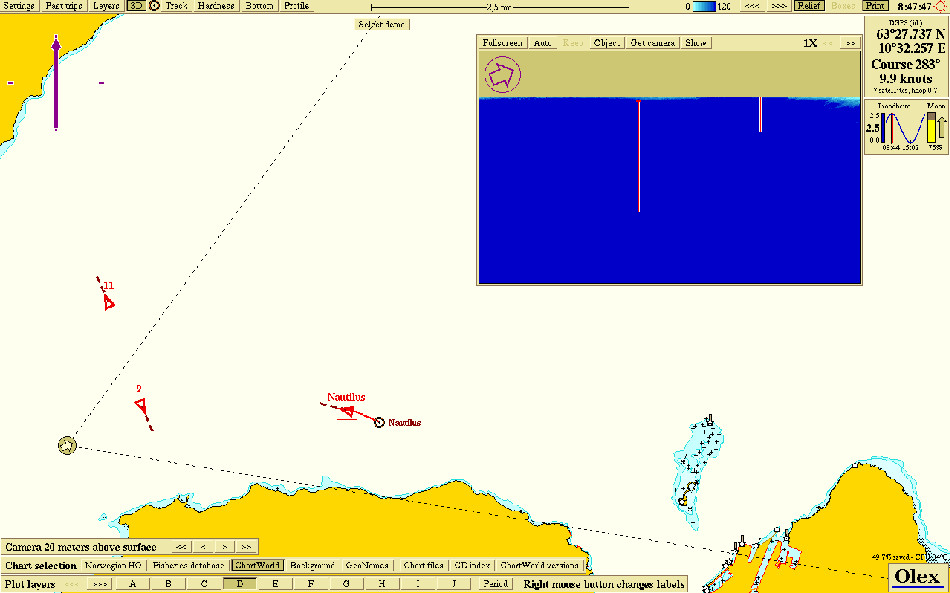Image resolution: width=950 pixels, height=593 pixels.
Task: Open the Chart files option
Action: point(423,566)
